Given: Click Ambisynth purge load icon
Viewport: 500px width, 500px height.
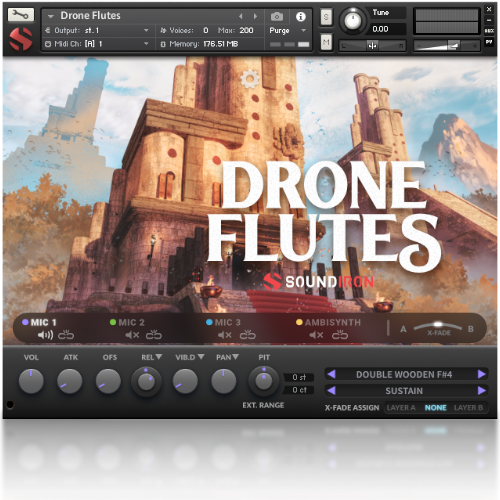Looking at the screenshot, I should pos(340,334).
